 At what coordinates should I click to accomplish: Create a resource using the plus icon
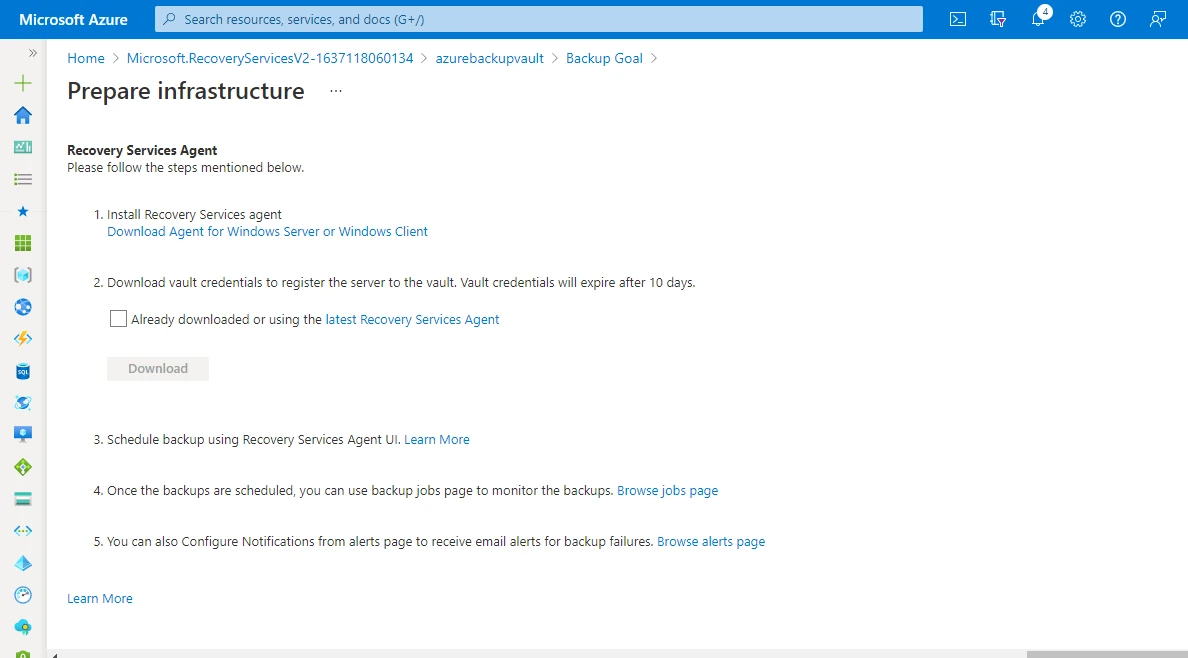point(22,83)
